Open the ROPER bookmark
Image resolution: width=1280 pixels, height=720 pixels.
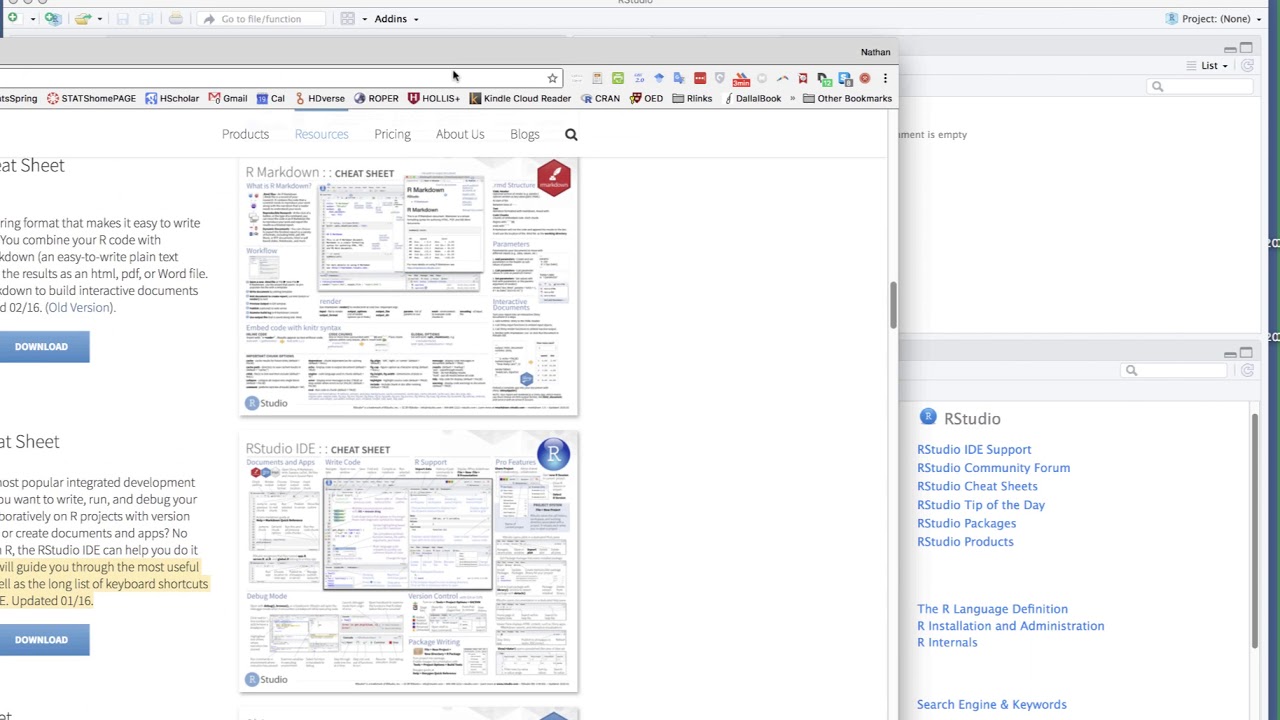click(376, 98)
